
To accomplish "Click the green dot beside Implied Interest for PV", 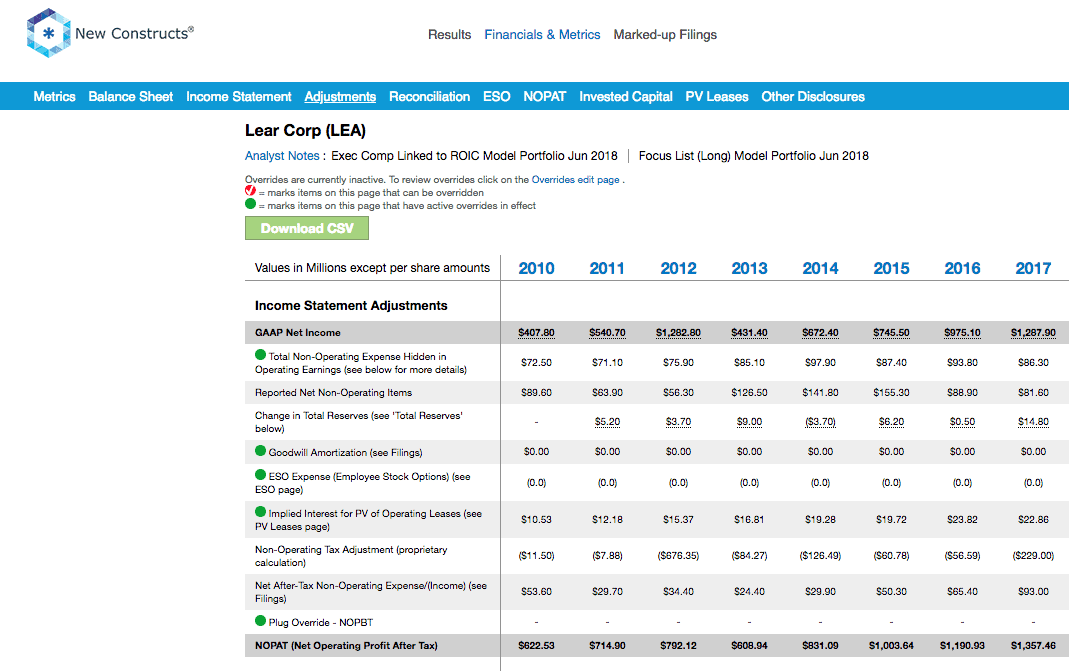I will (260, 511).
